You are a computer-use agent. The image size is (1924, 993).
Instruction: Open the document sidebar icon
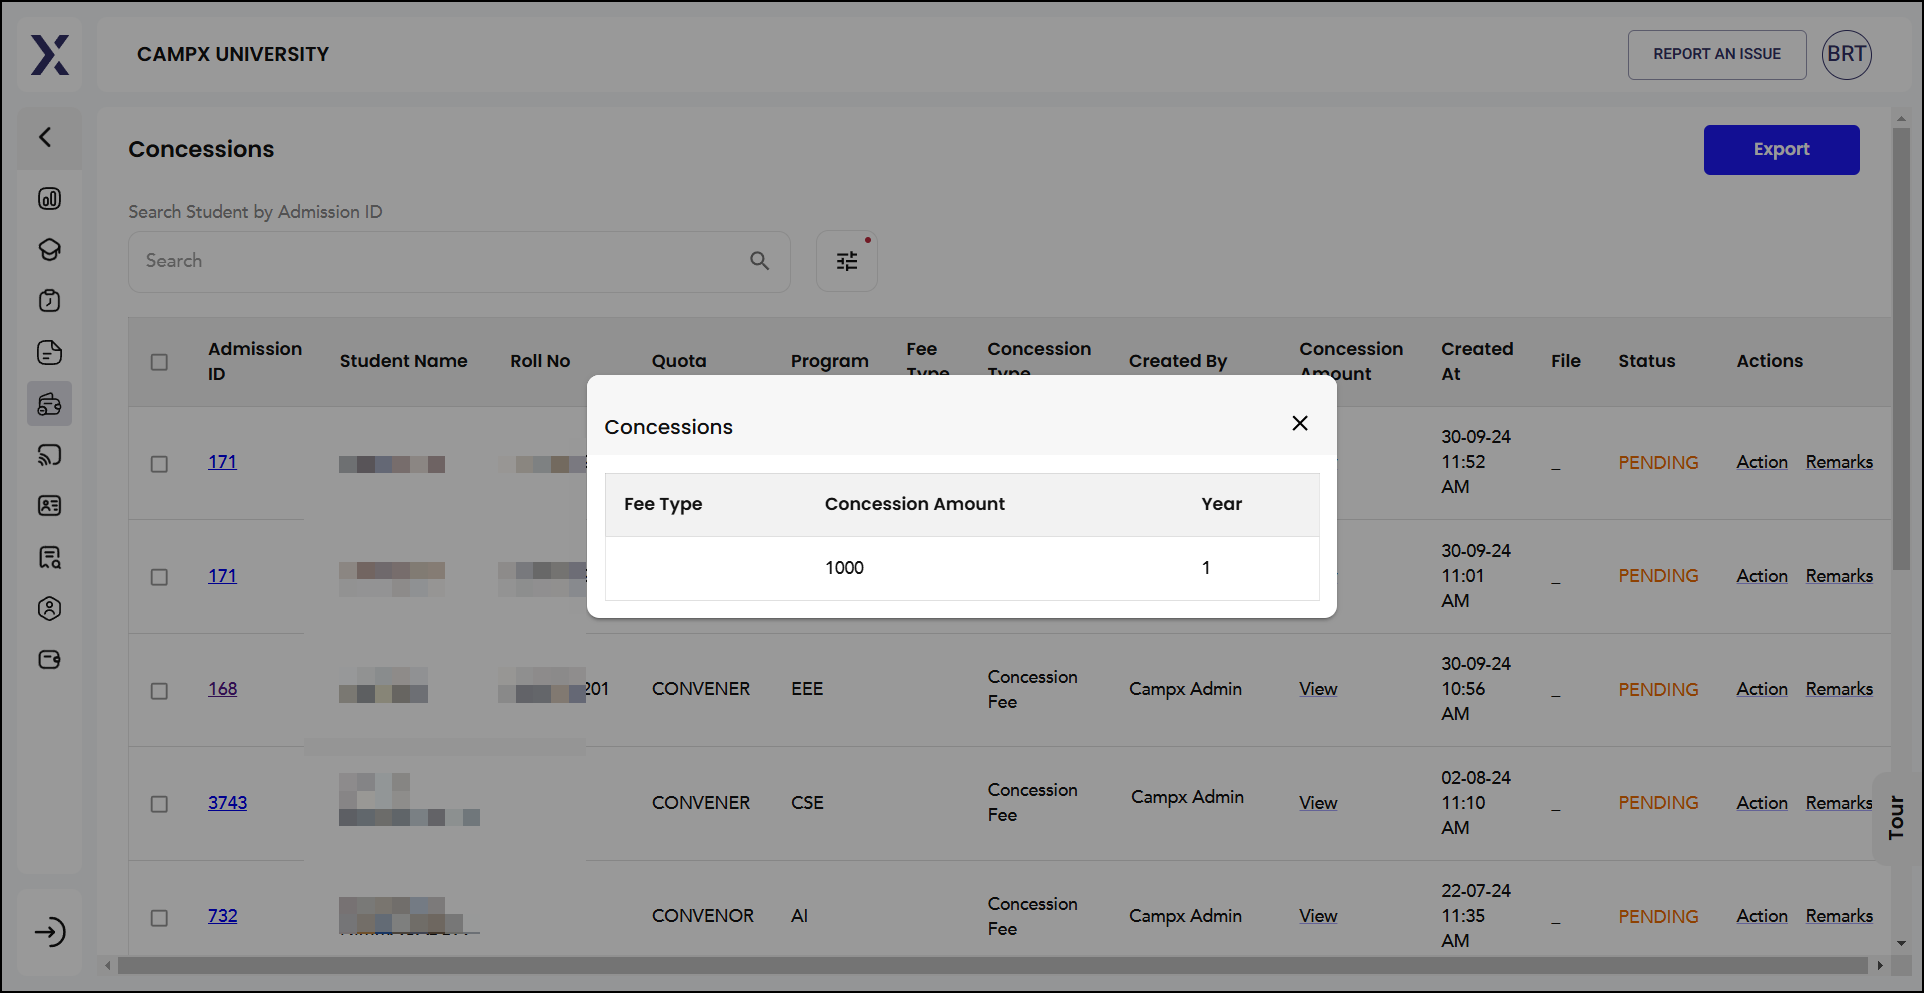(x=49, y=352)
